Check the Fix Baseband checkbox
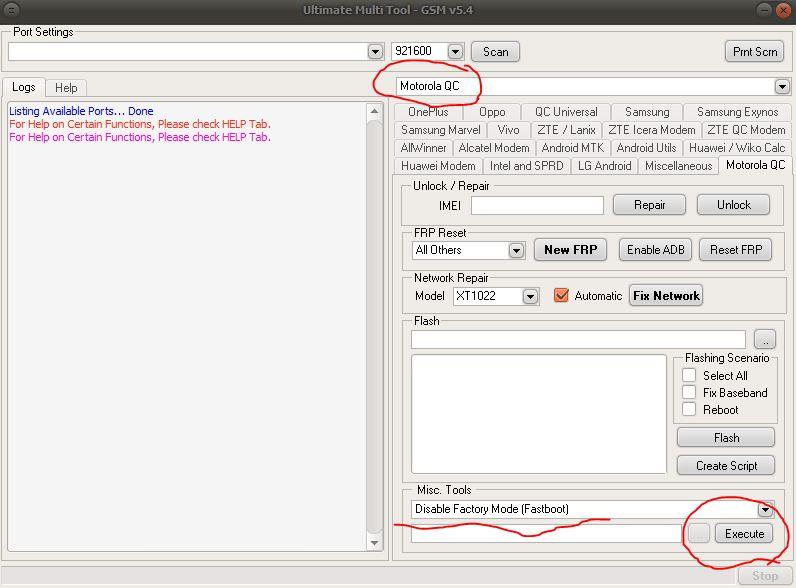 coord(689,393)
